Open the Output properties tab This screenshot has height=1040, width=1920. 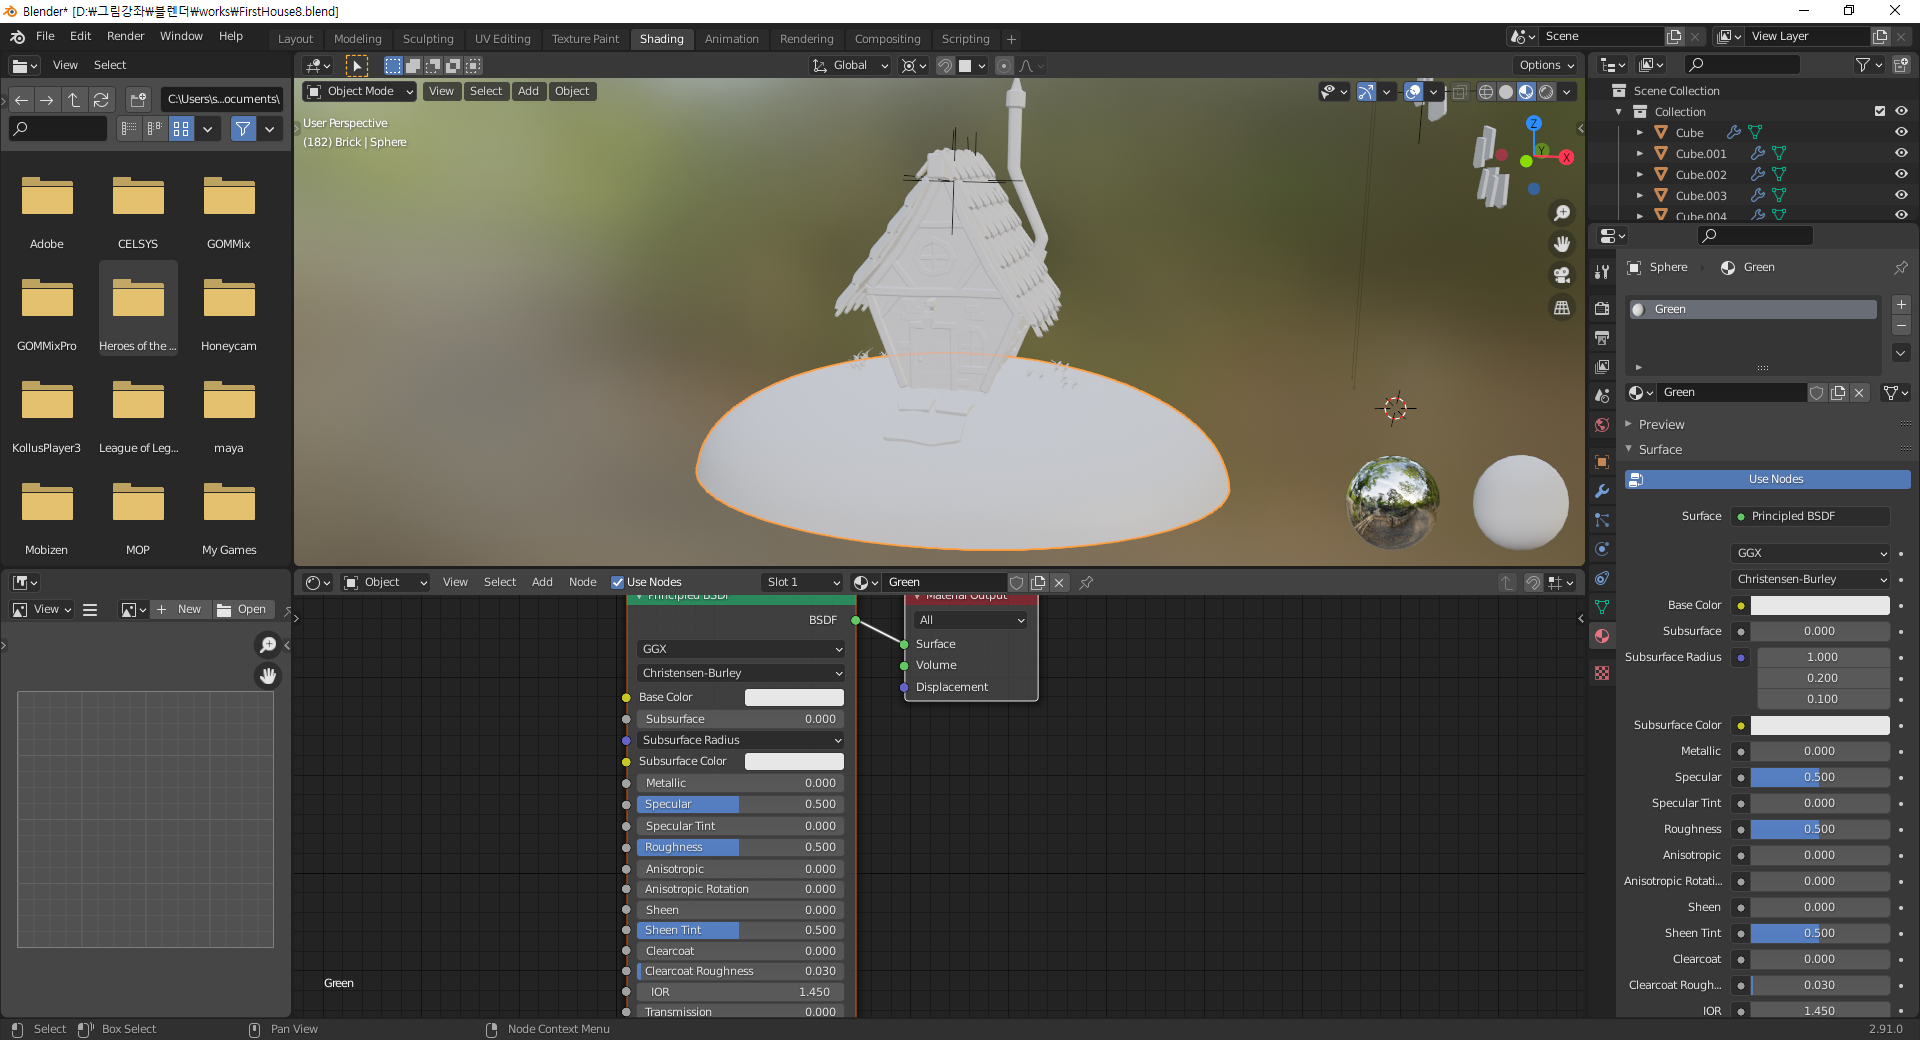click(1602, 338)
